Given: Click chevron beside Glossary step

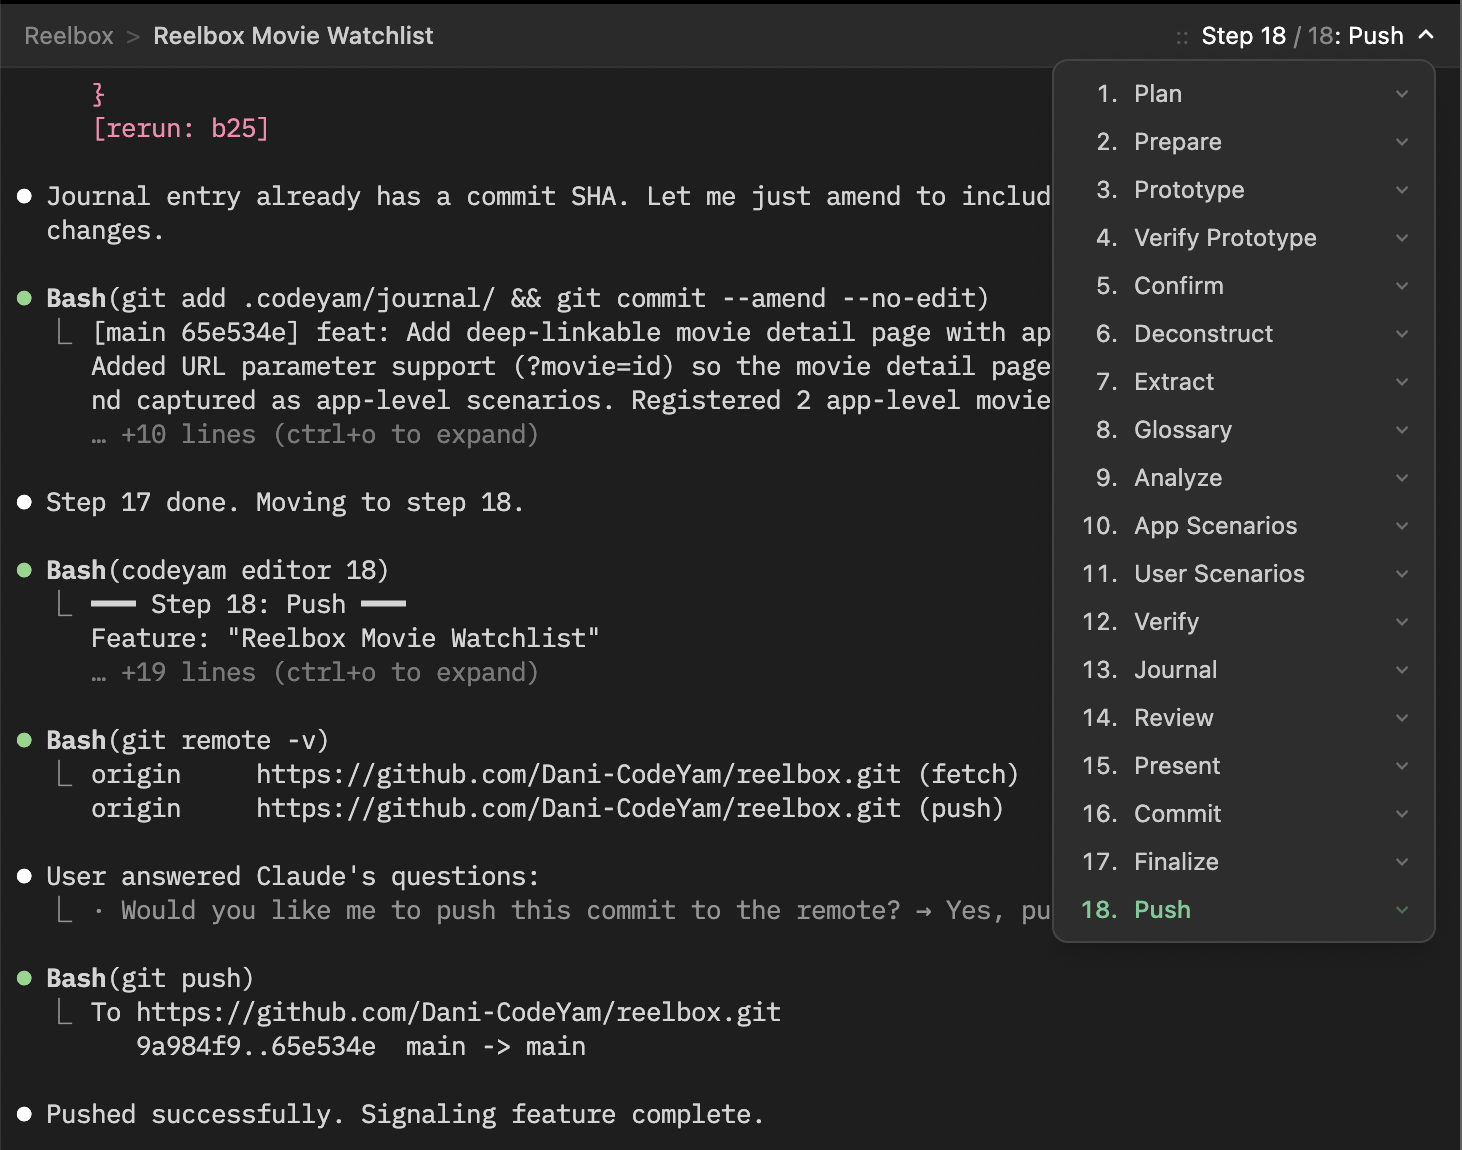Looking at the screenshot, I should [x=1402, y=430].
